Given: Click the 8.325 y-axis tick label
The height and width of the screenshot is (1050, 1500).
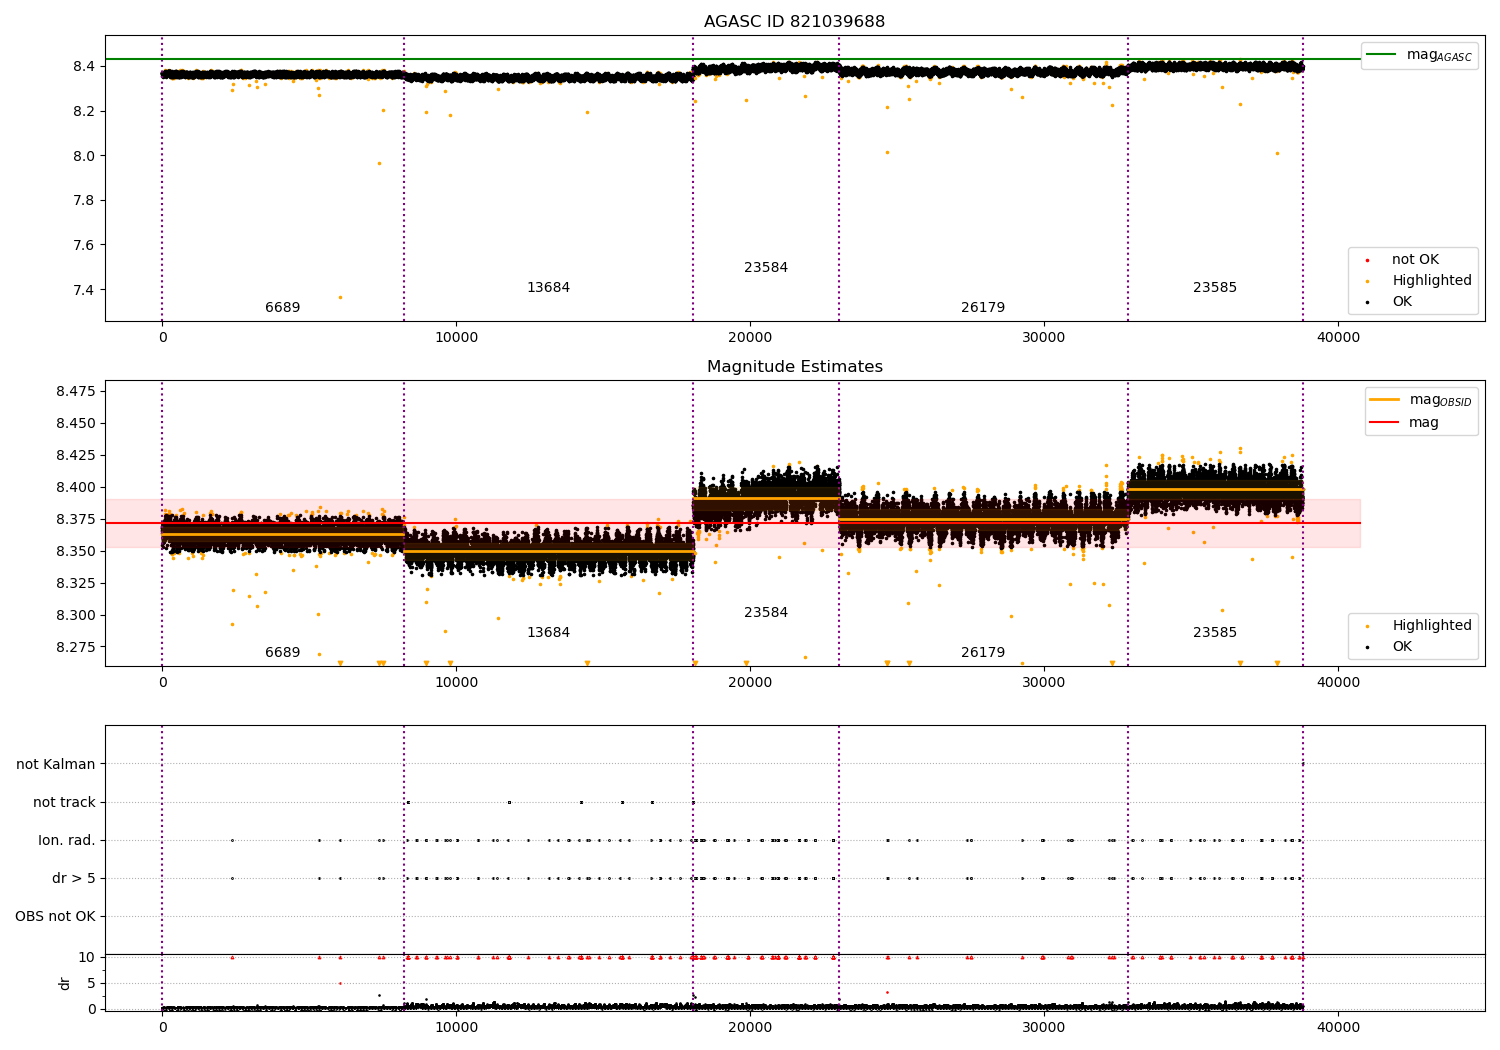Looking at the screenshot, I should pos(76,584).
